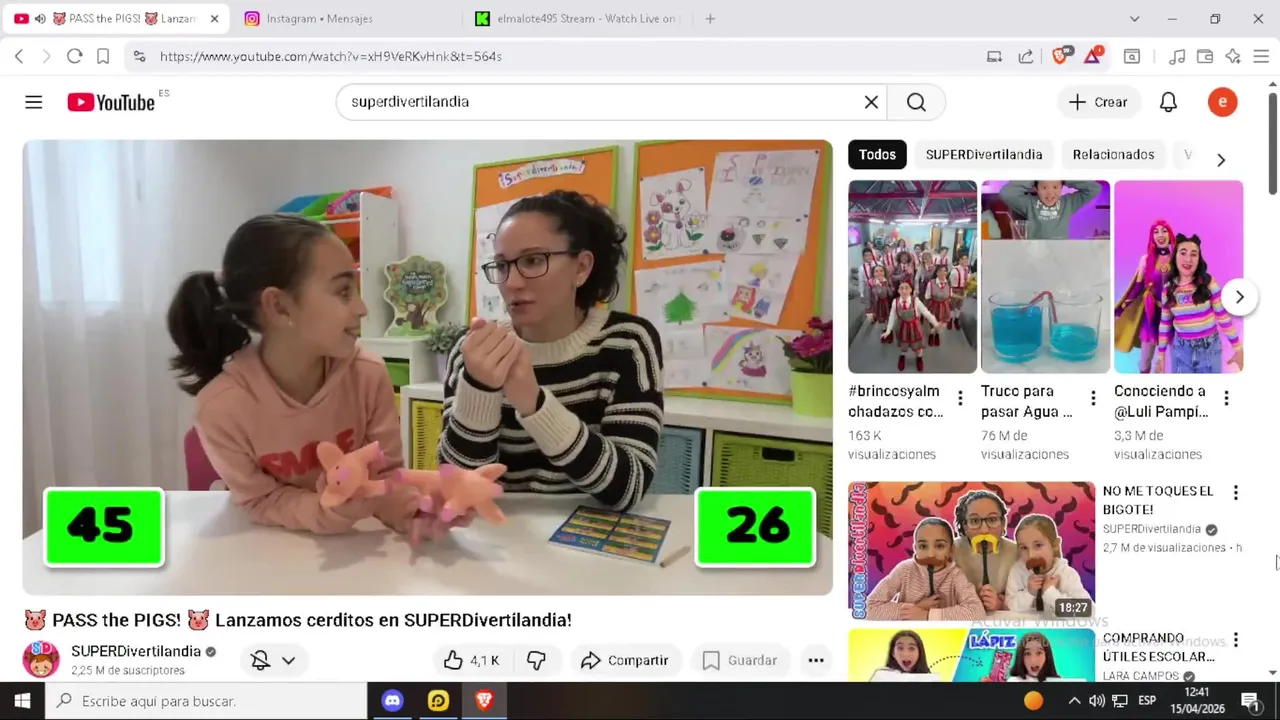
Task: Open the Leo AI sparkle icon
Action: 1233,56
